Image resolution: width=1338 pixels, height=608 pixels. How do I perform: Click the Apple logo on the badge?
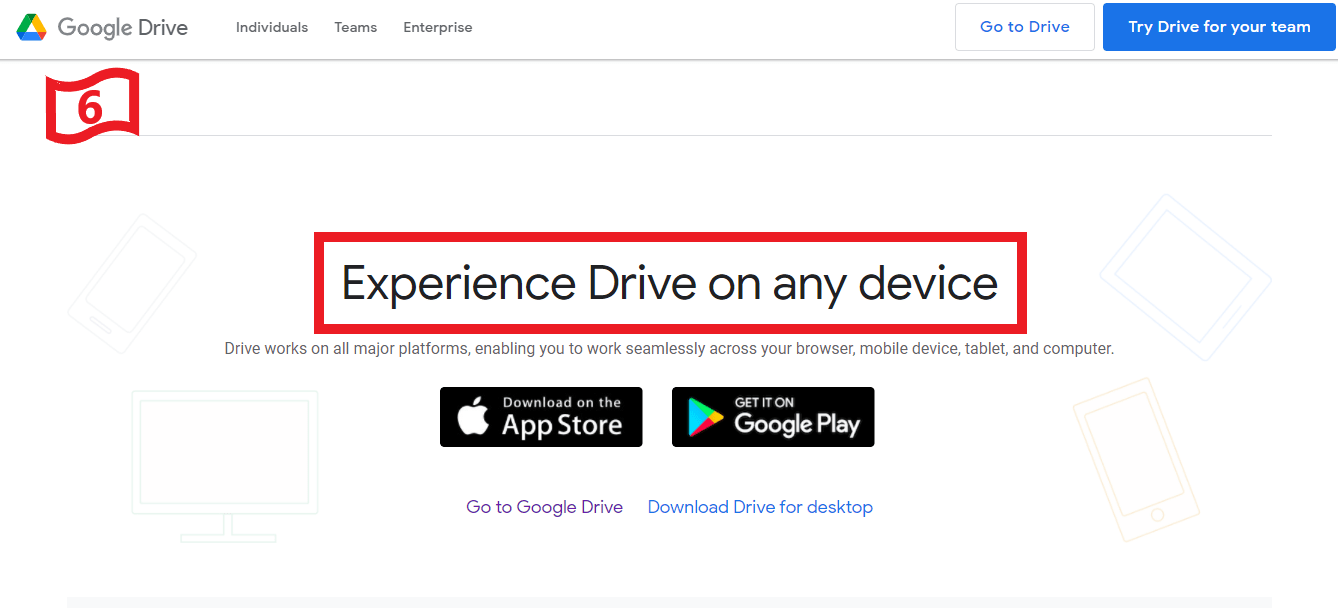pos(471,416)
